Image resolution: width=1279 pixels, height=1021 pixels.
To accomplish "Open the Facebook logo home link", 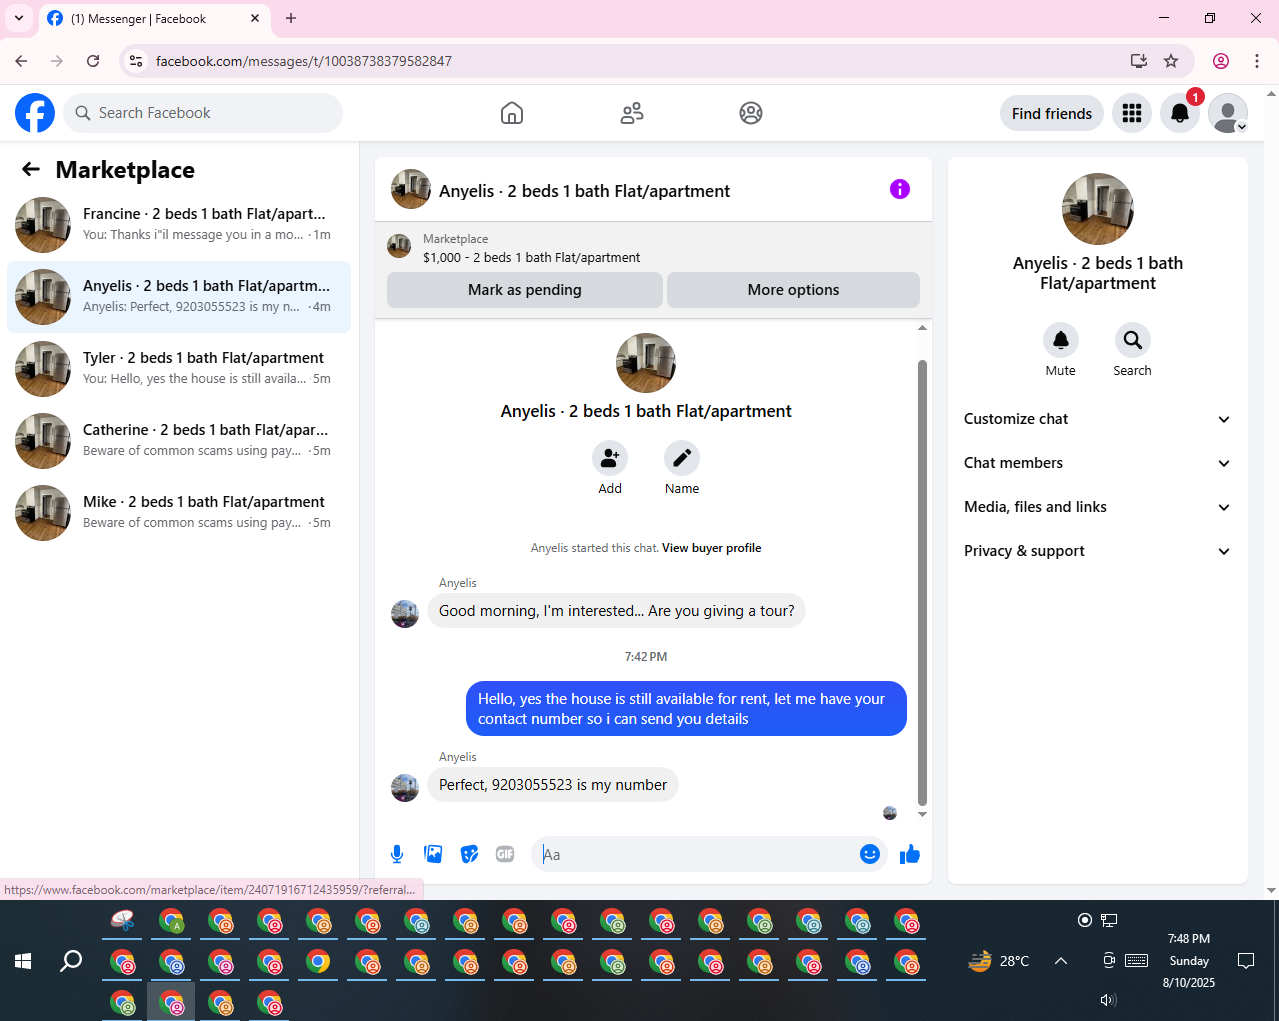I will pos(35,113).
